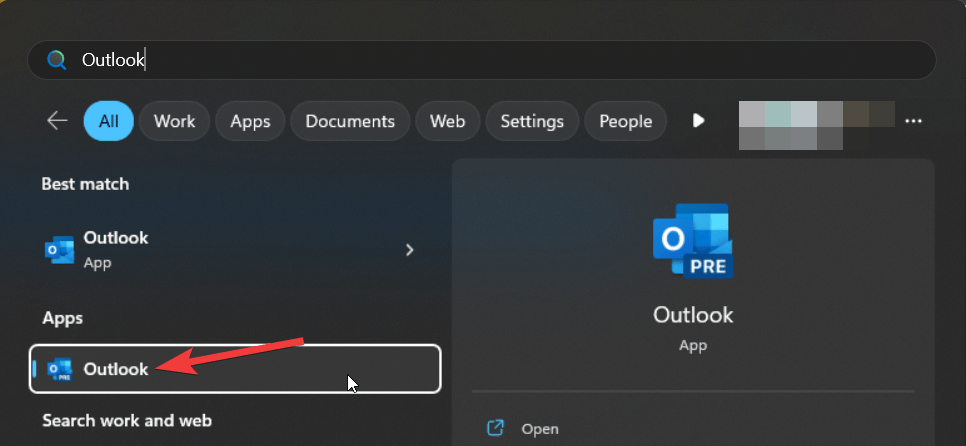Click the Apps section heading

pyautogui.click(x=62, y=318)
